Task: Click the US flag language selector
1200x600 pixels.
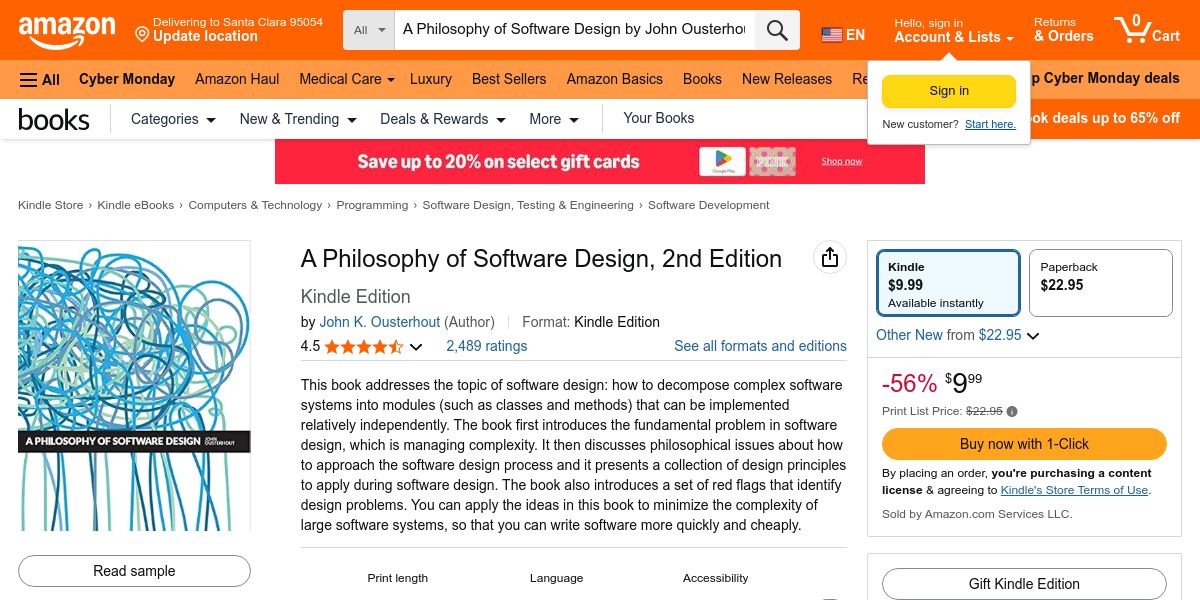Action: coord(843,35)
